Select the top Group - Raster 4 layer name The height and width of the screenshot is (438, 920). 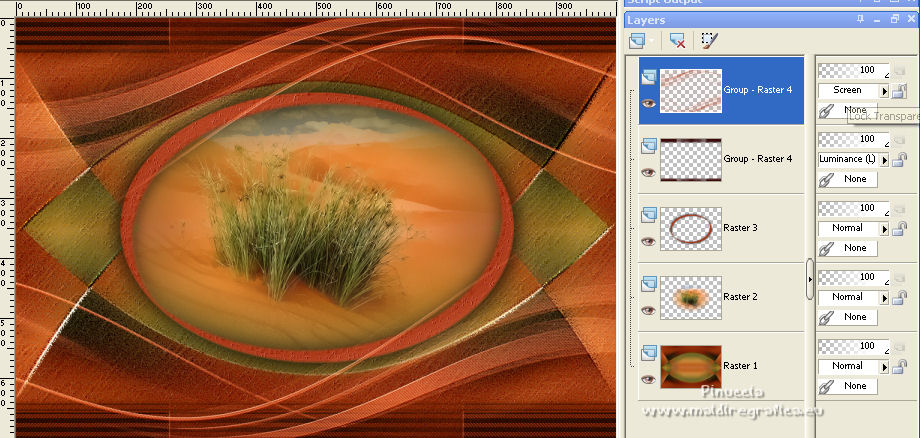click(757, 90)
